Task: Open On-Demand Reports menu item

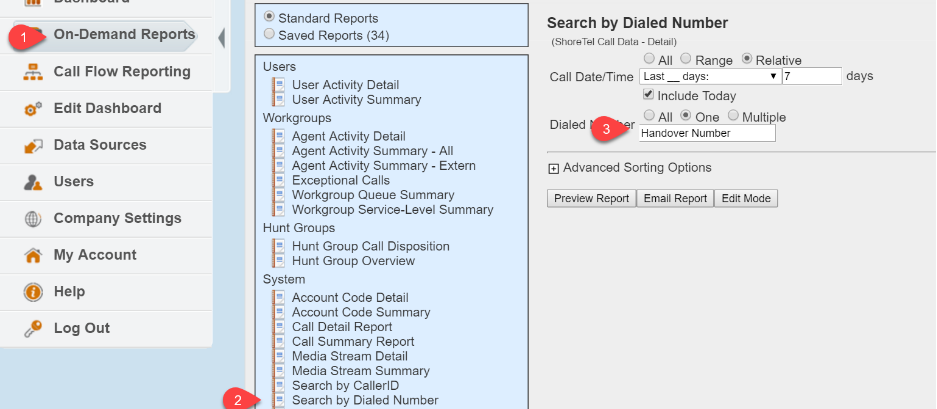Action: [x=123, y=35]
